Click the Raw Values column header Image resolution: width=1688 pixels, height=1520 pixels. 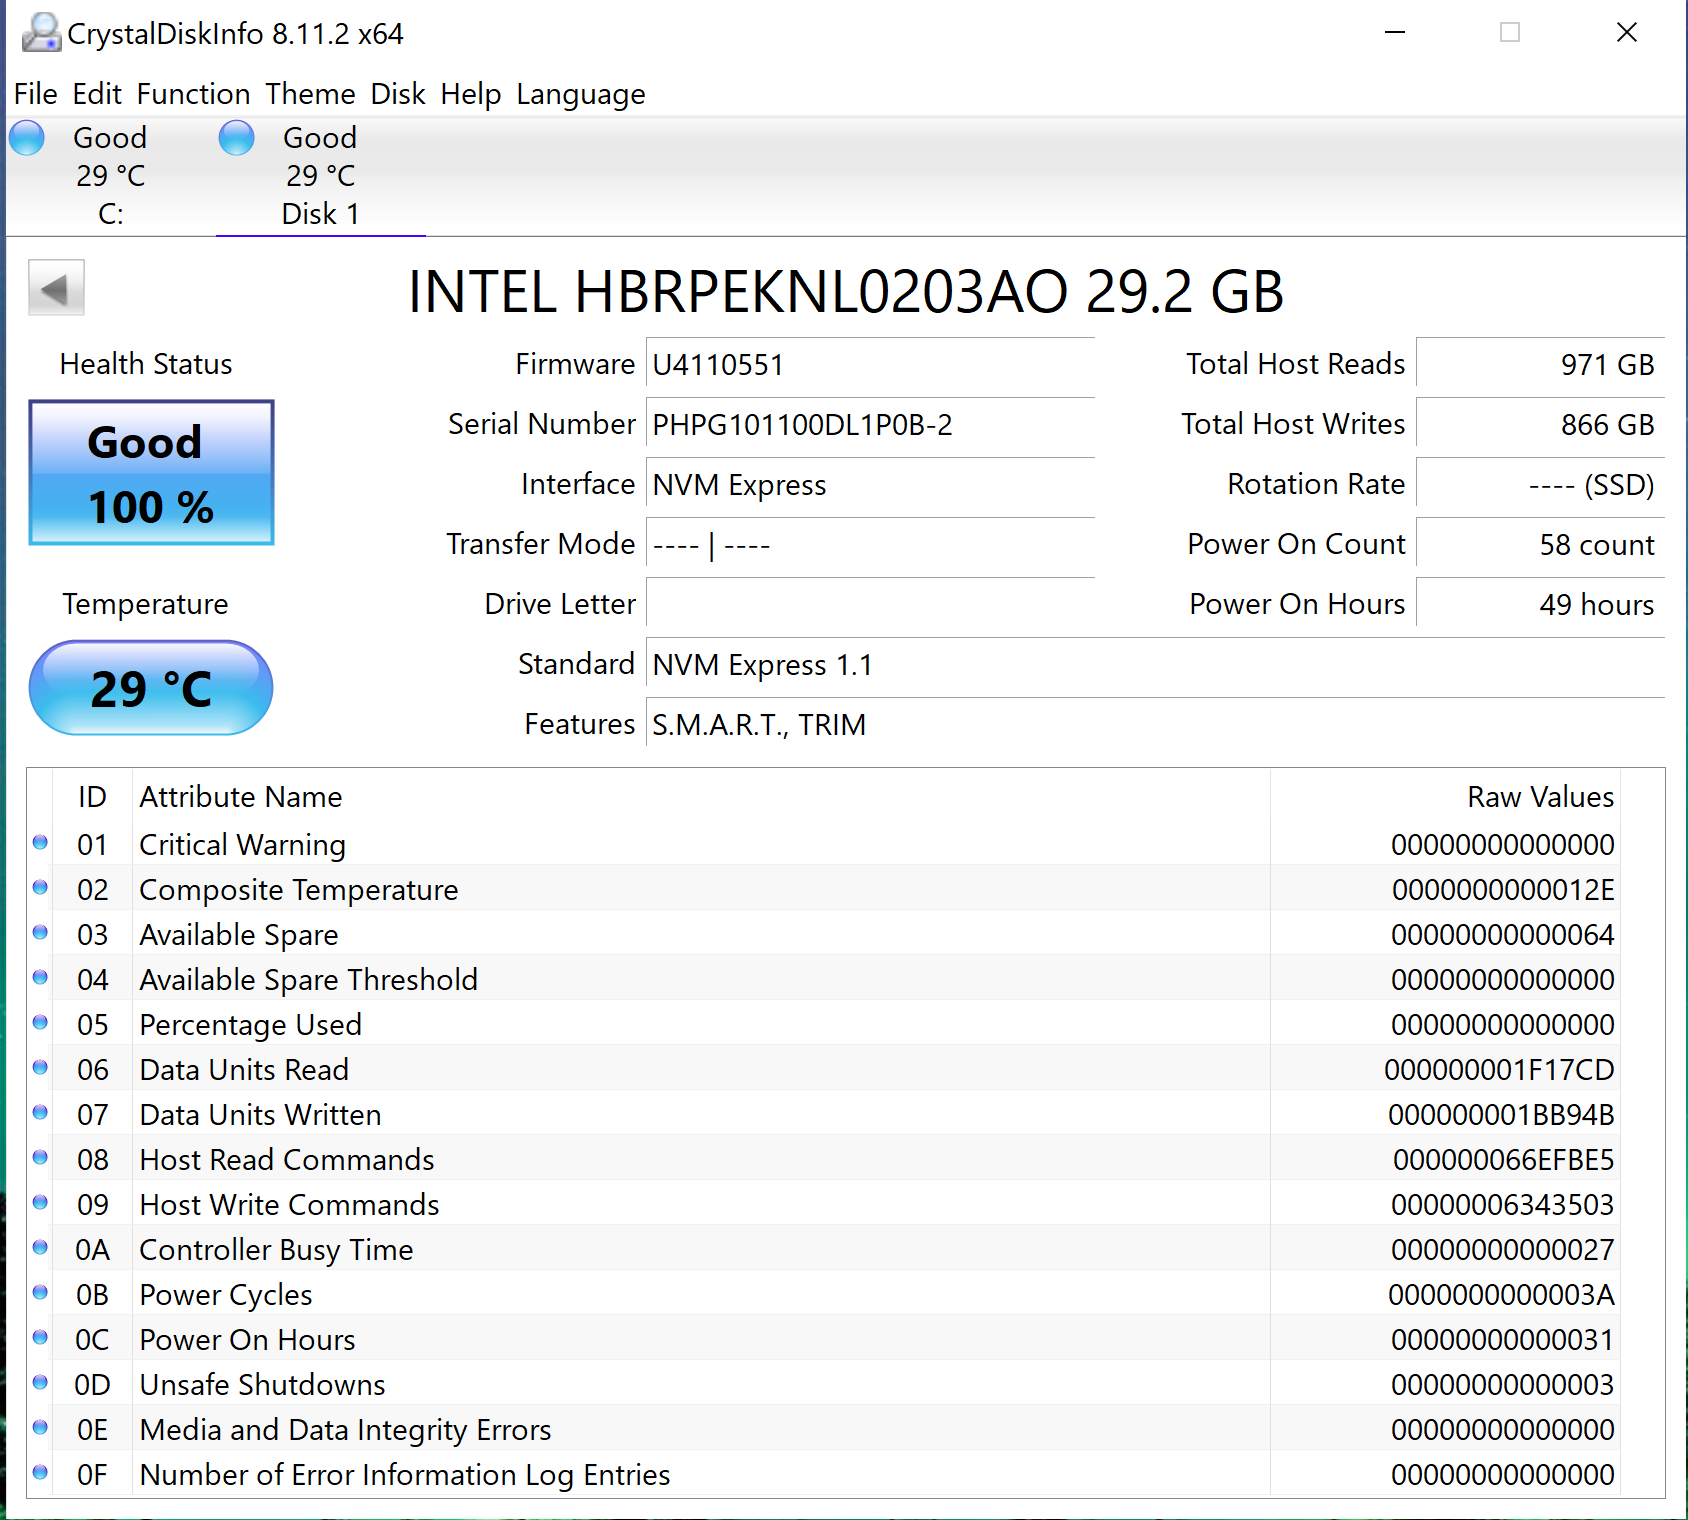(1540, 797)
